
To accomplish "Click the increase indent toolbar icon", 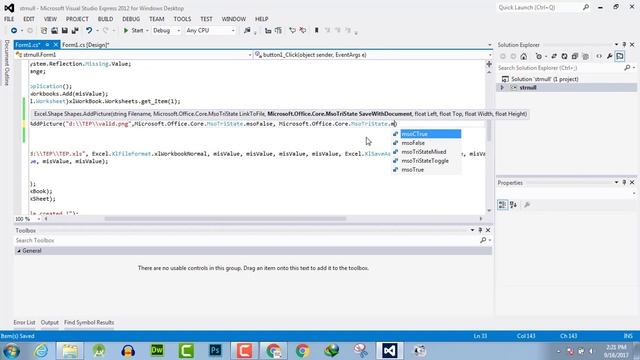I will pyautogui.click(x=278, y=31).
